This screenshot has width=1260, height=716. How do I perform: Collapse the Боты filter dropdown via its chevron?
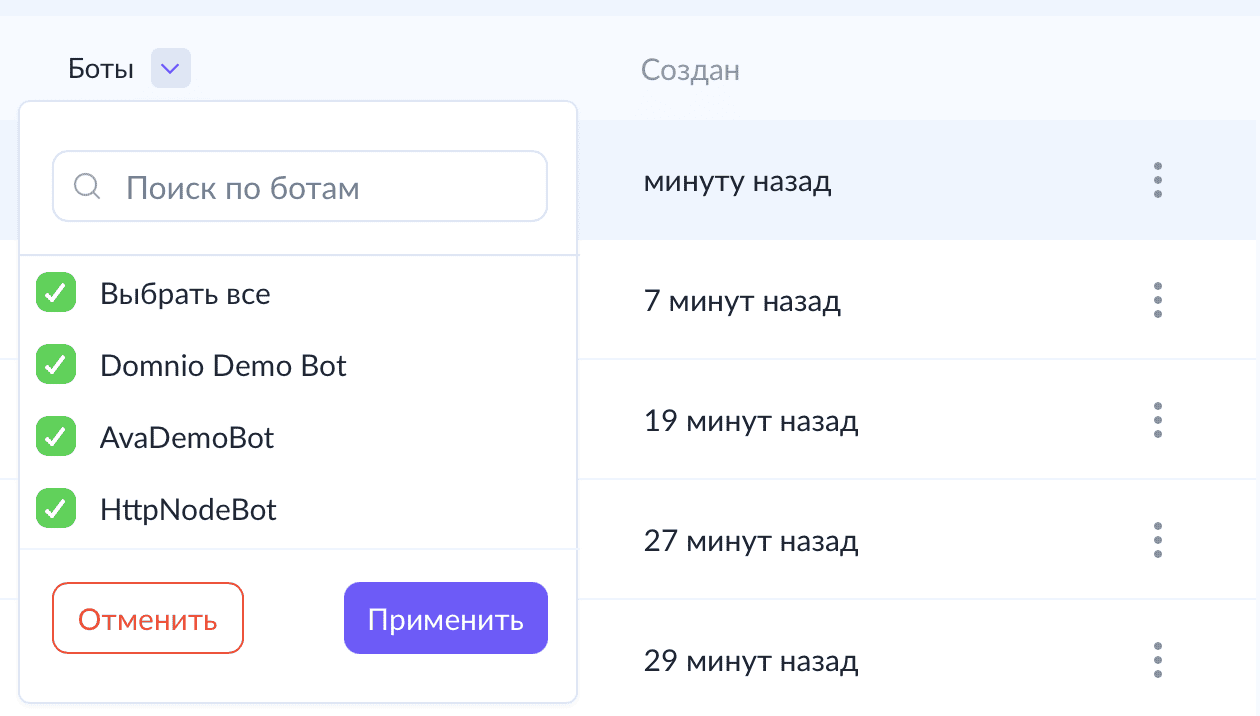tap(170, 68)
